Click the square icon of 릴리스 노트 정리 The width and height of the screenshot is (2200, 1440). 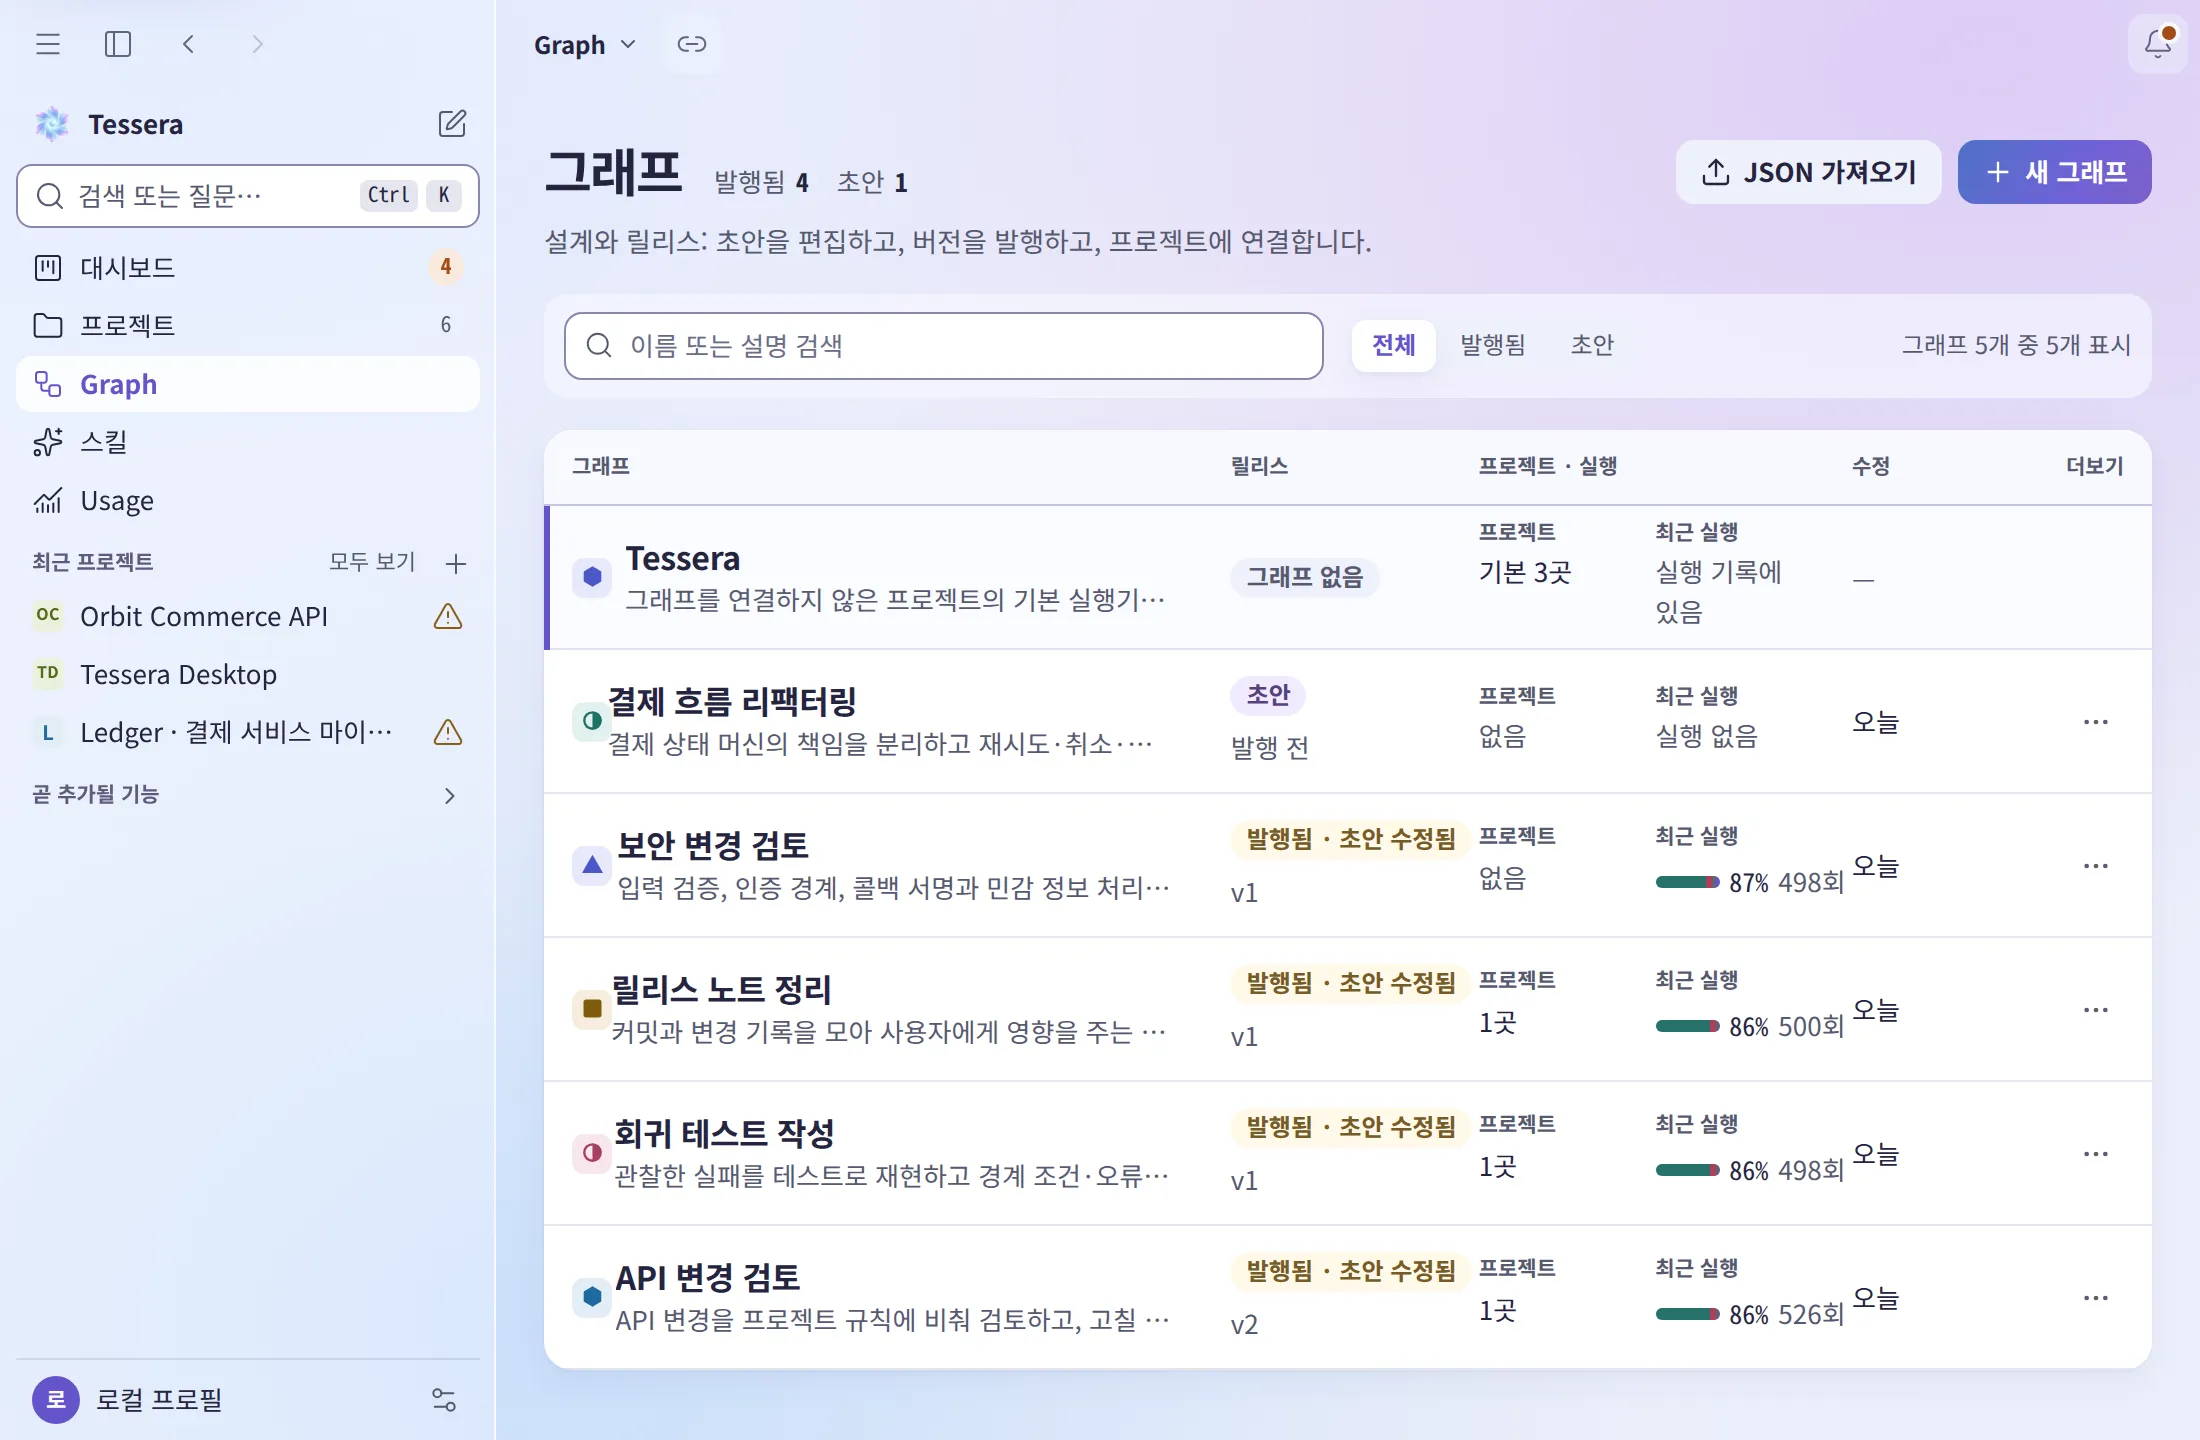coord(592,1009)
